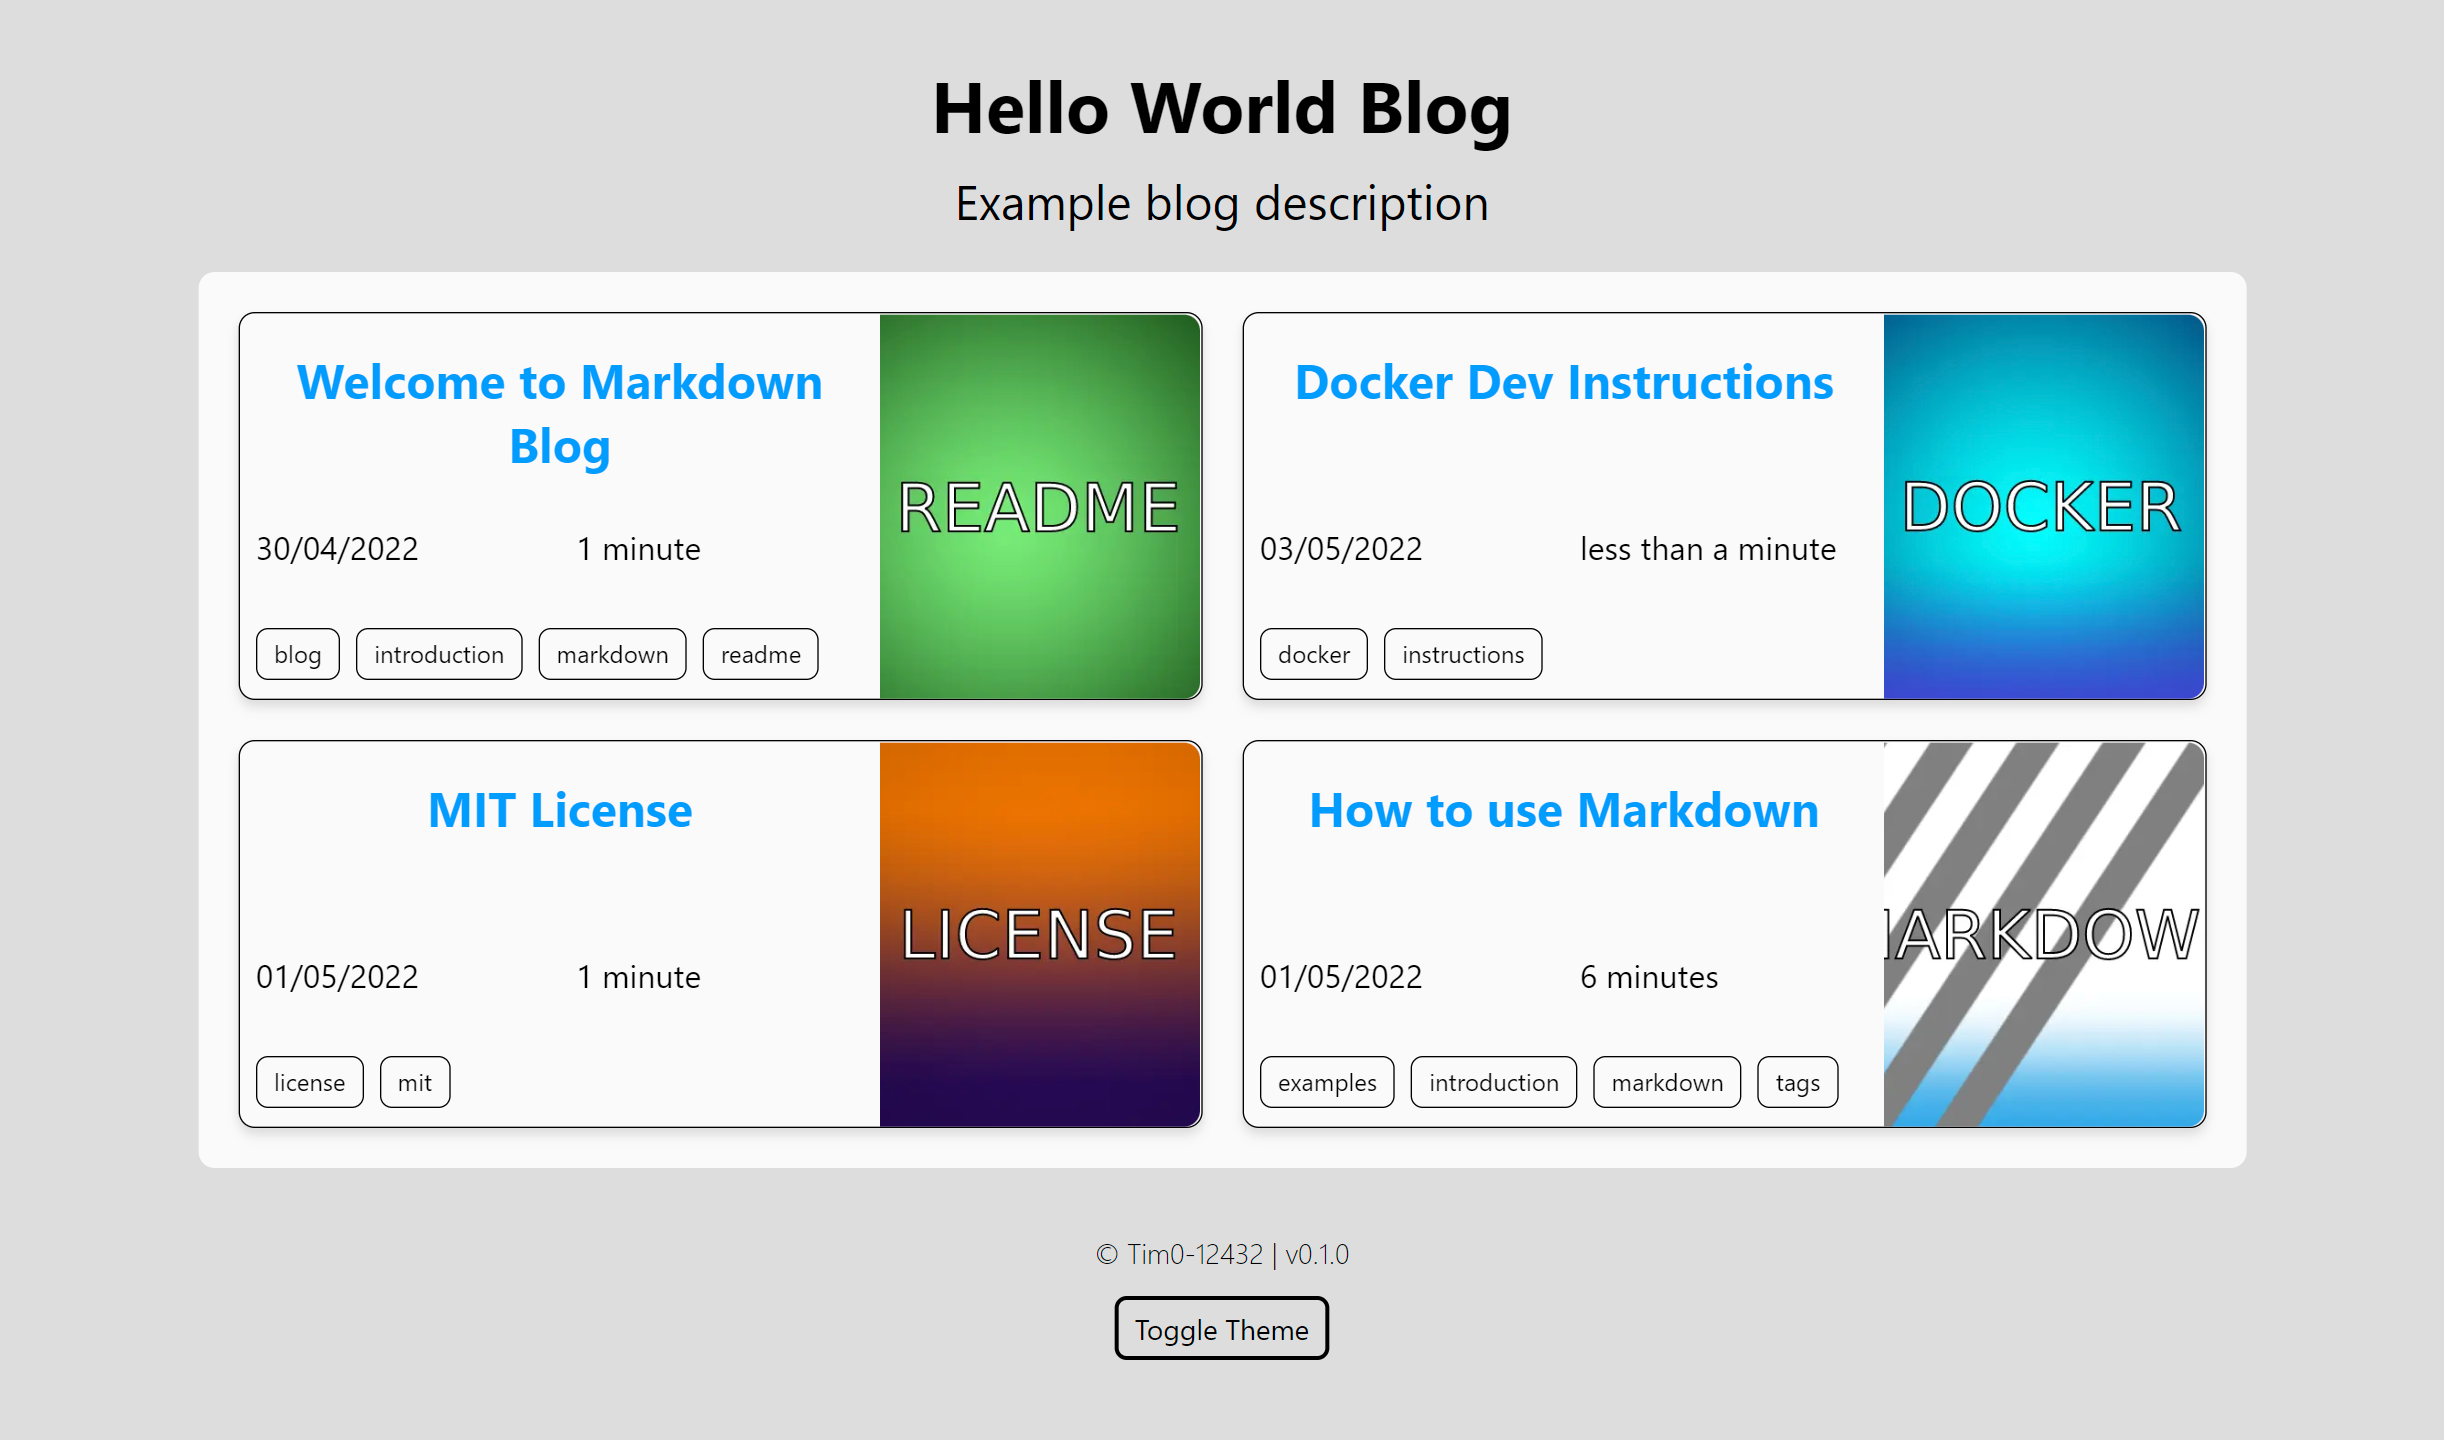Select 'readme' tag on first card
The height and width of the screenshot is (1440, 2444).
pyautogui.click(x=760, y=655)
